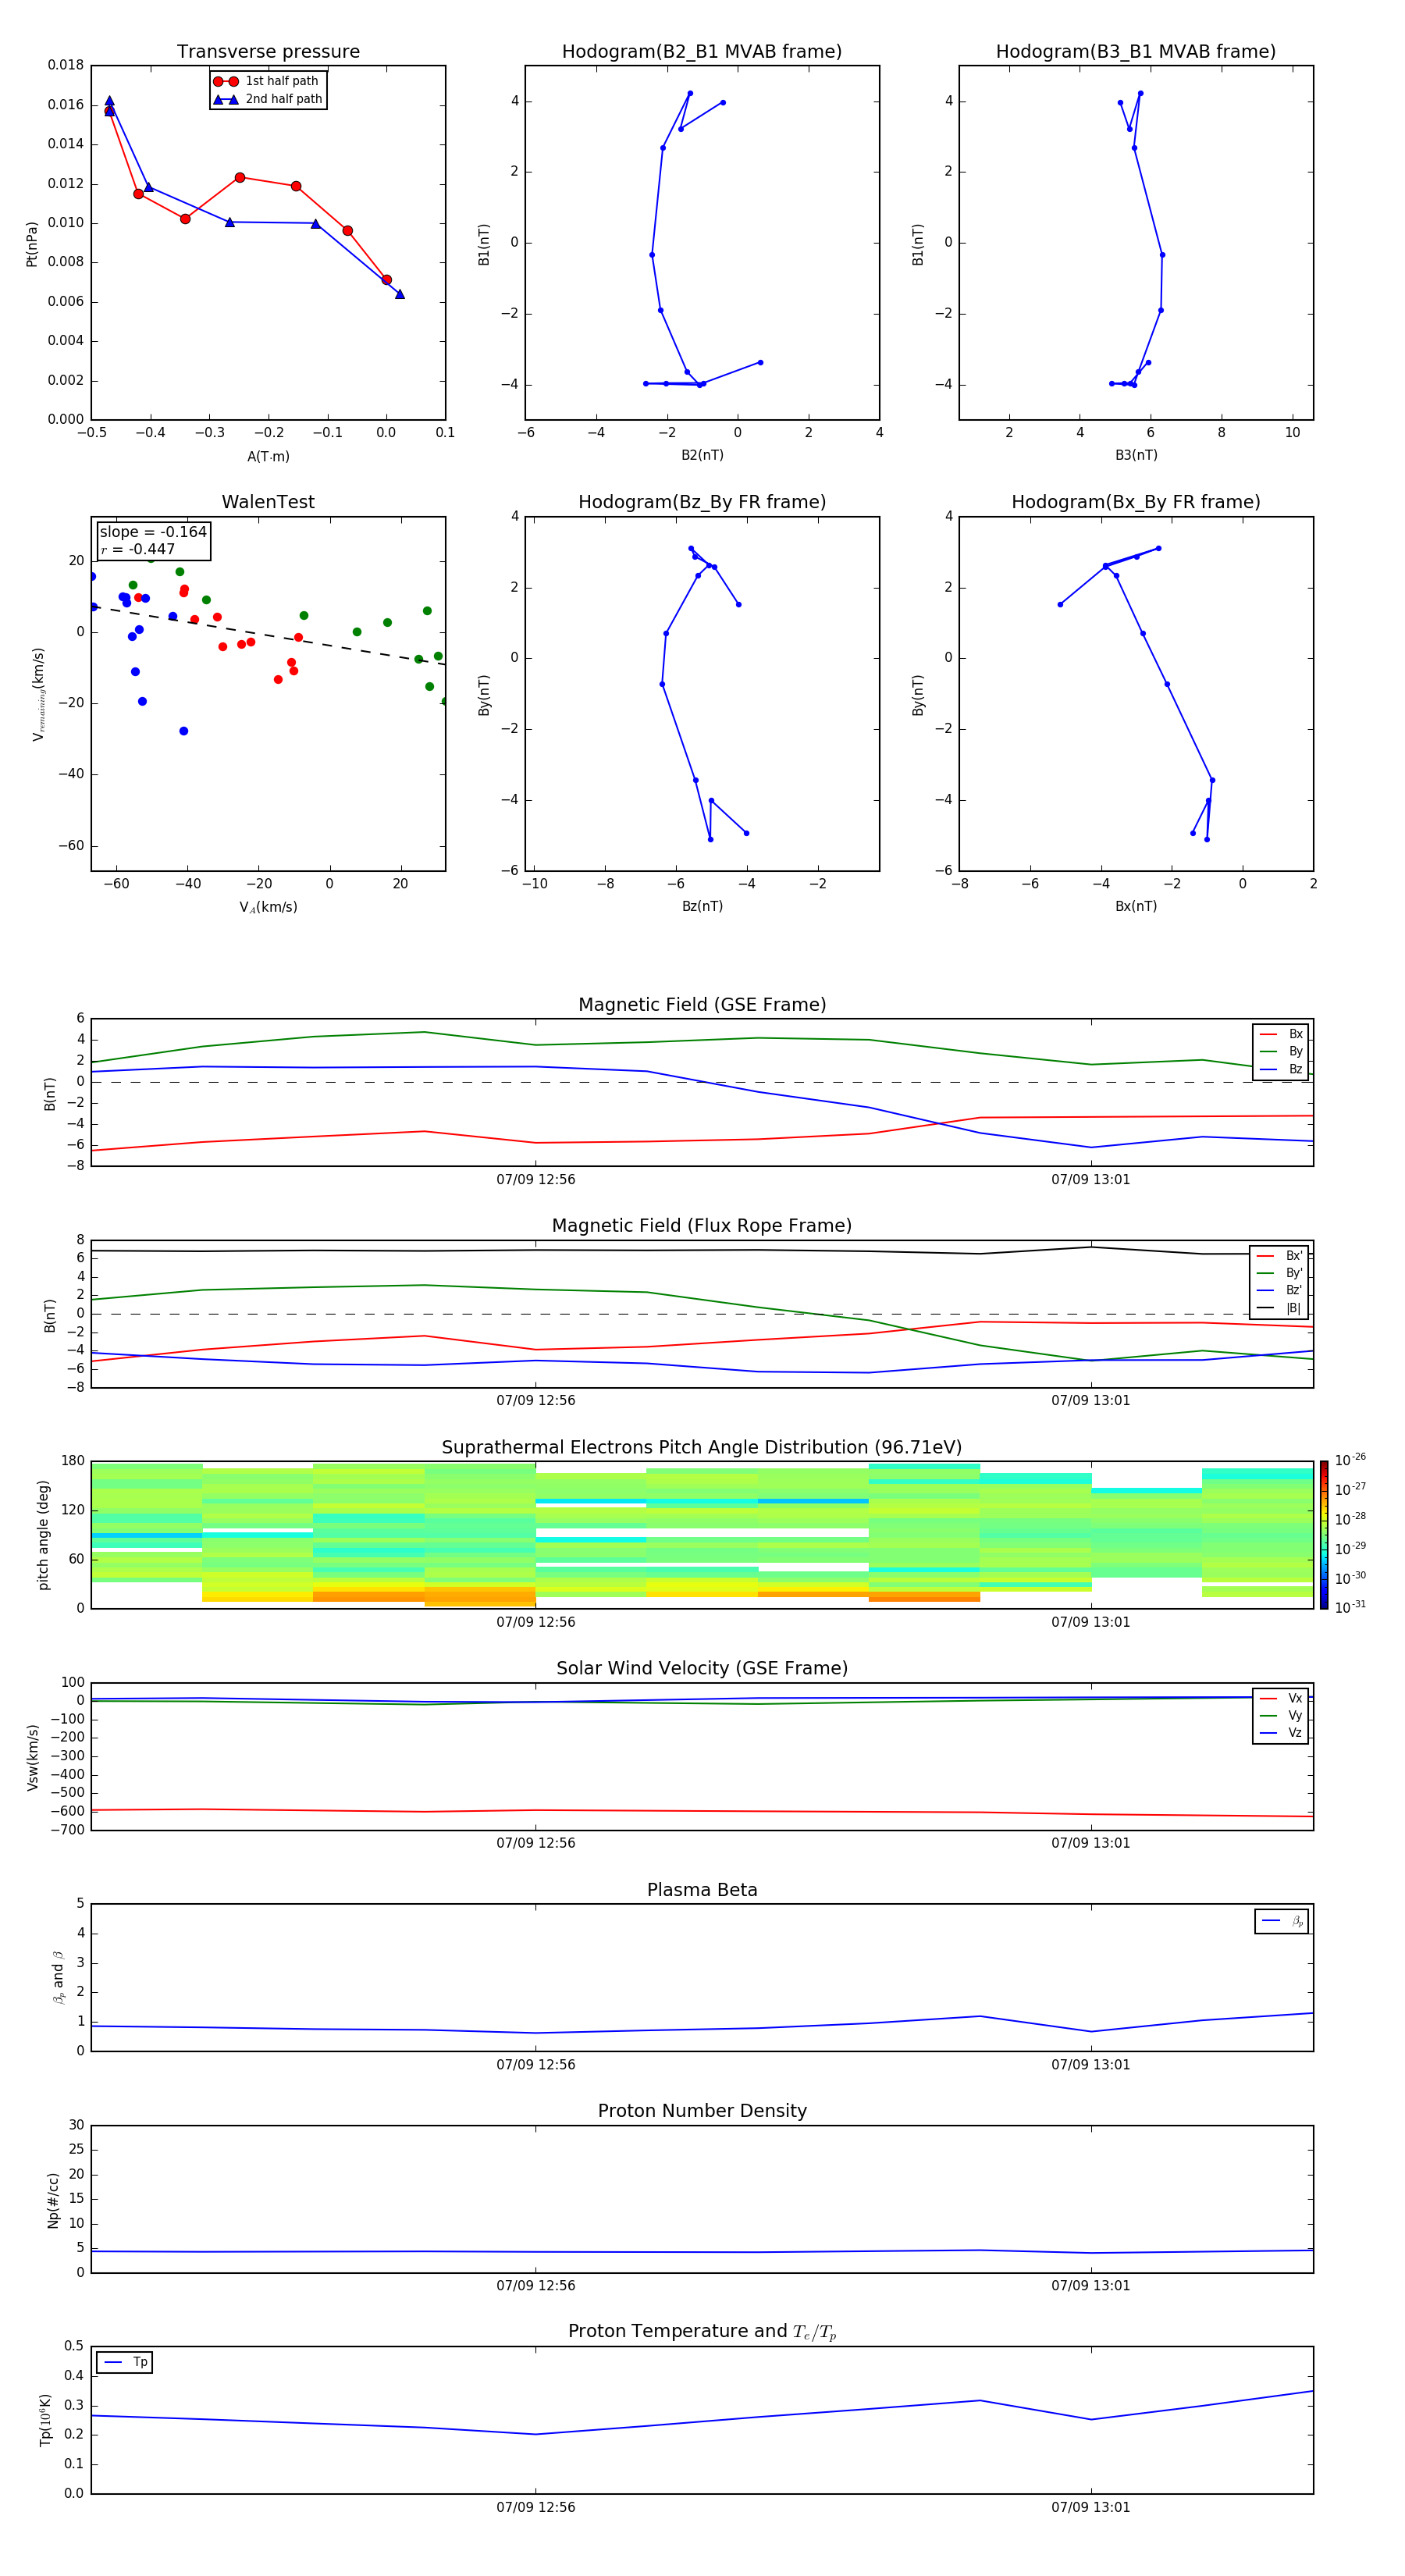Screen dimensions: 1405x2576
Task: Click the "Hodogram(Bz_By FR frame)" title
Action: click(x=702, y=502)
